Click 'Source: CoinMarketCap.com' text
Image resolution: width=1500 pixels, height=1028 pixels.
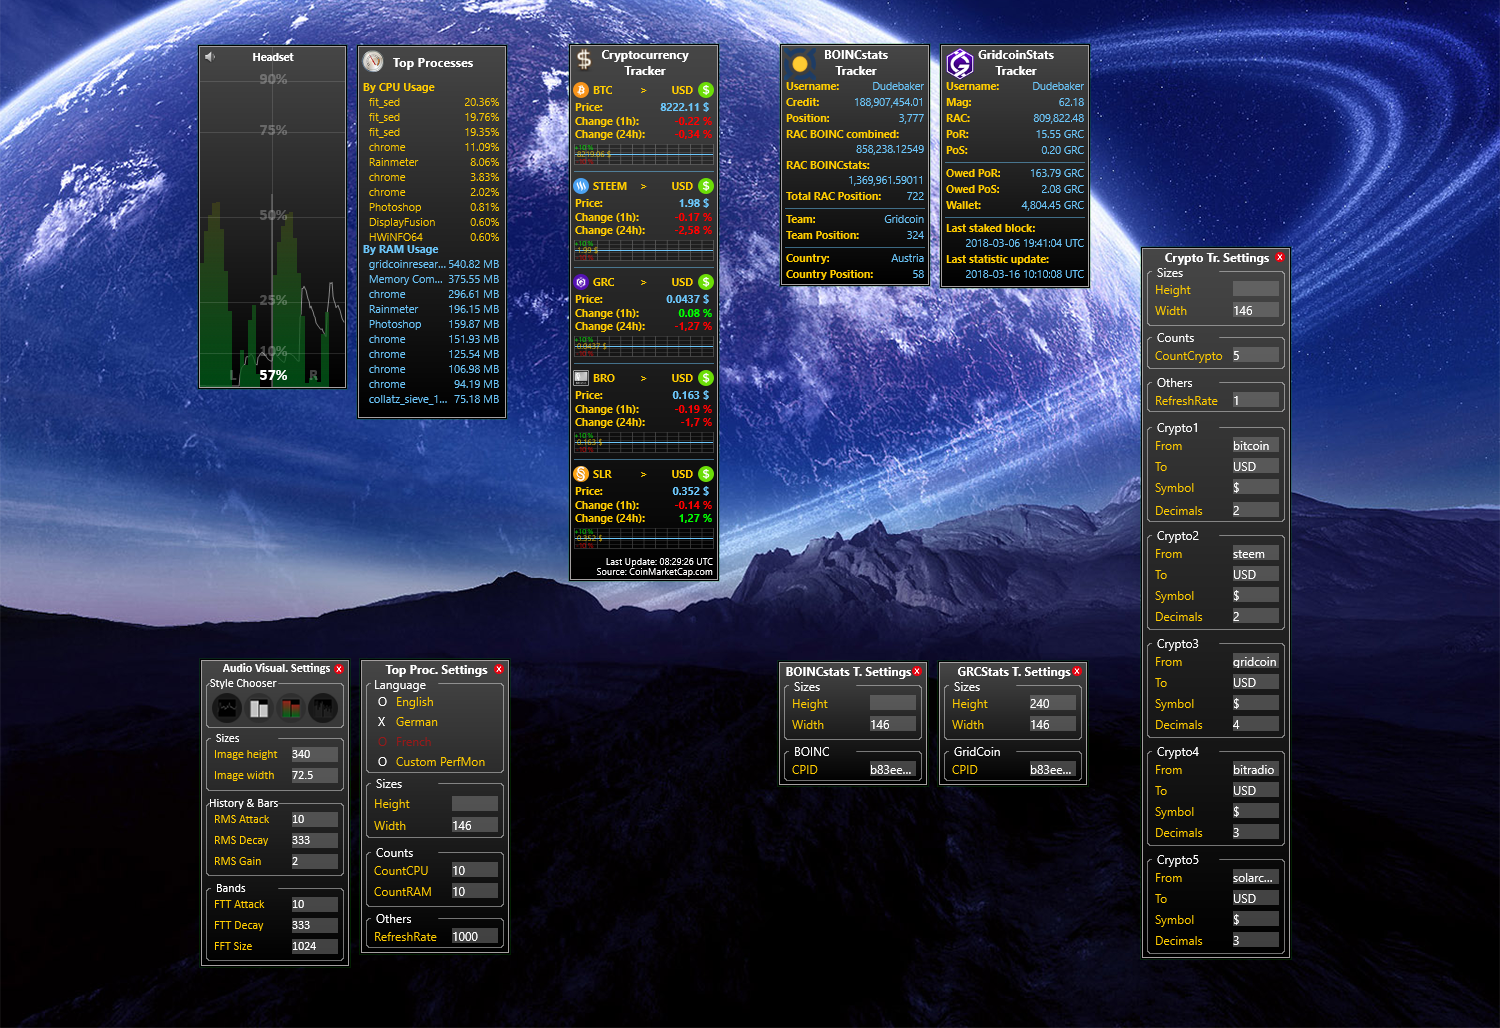pos(655,572)
